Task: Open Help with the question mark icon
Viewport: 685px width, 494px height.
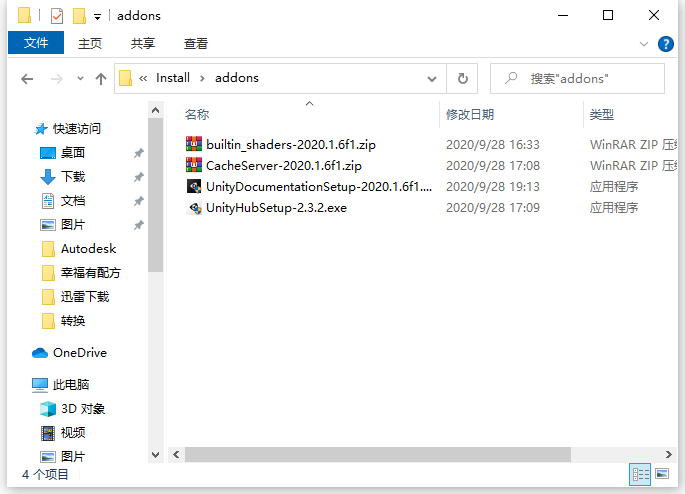Action: point(665,44)
